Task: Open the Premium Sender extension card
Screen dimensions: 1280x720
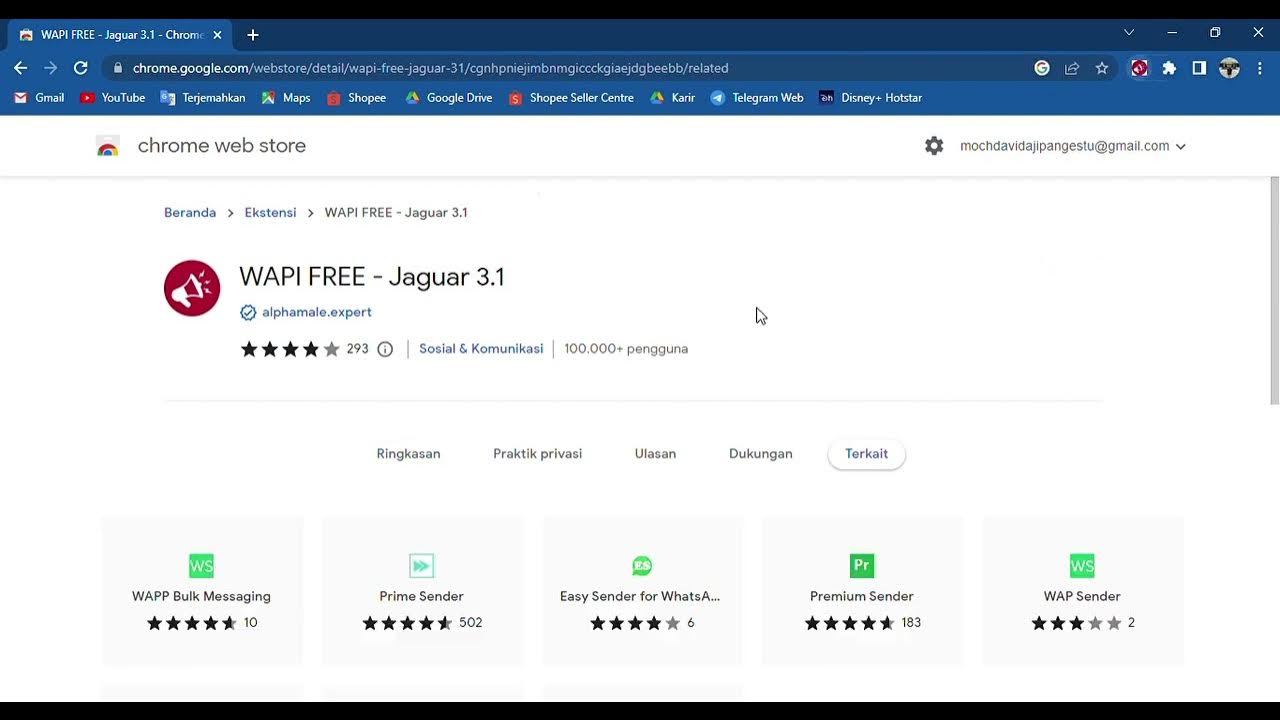Action: 862,591
